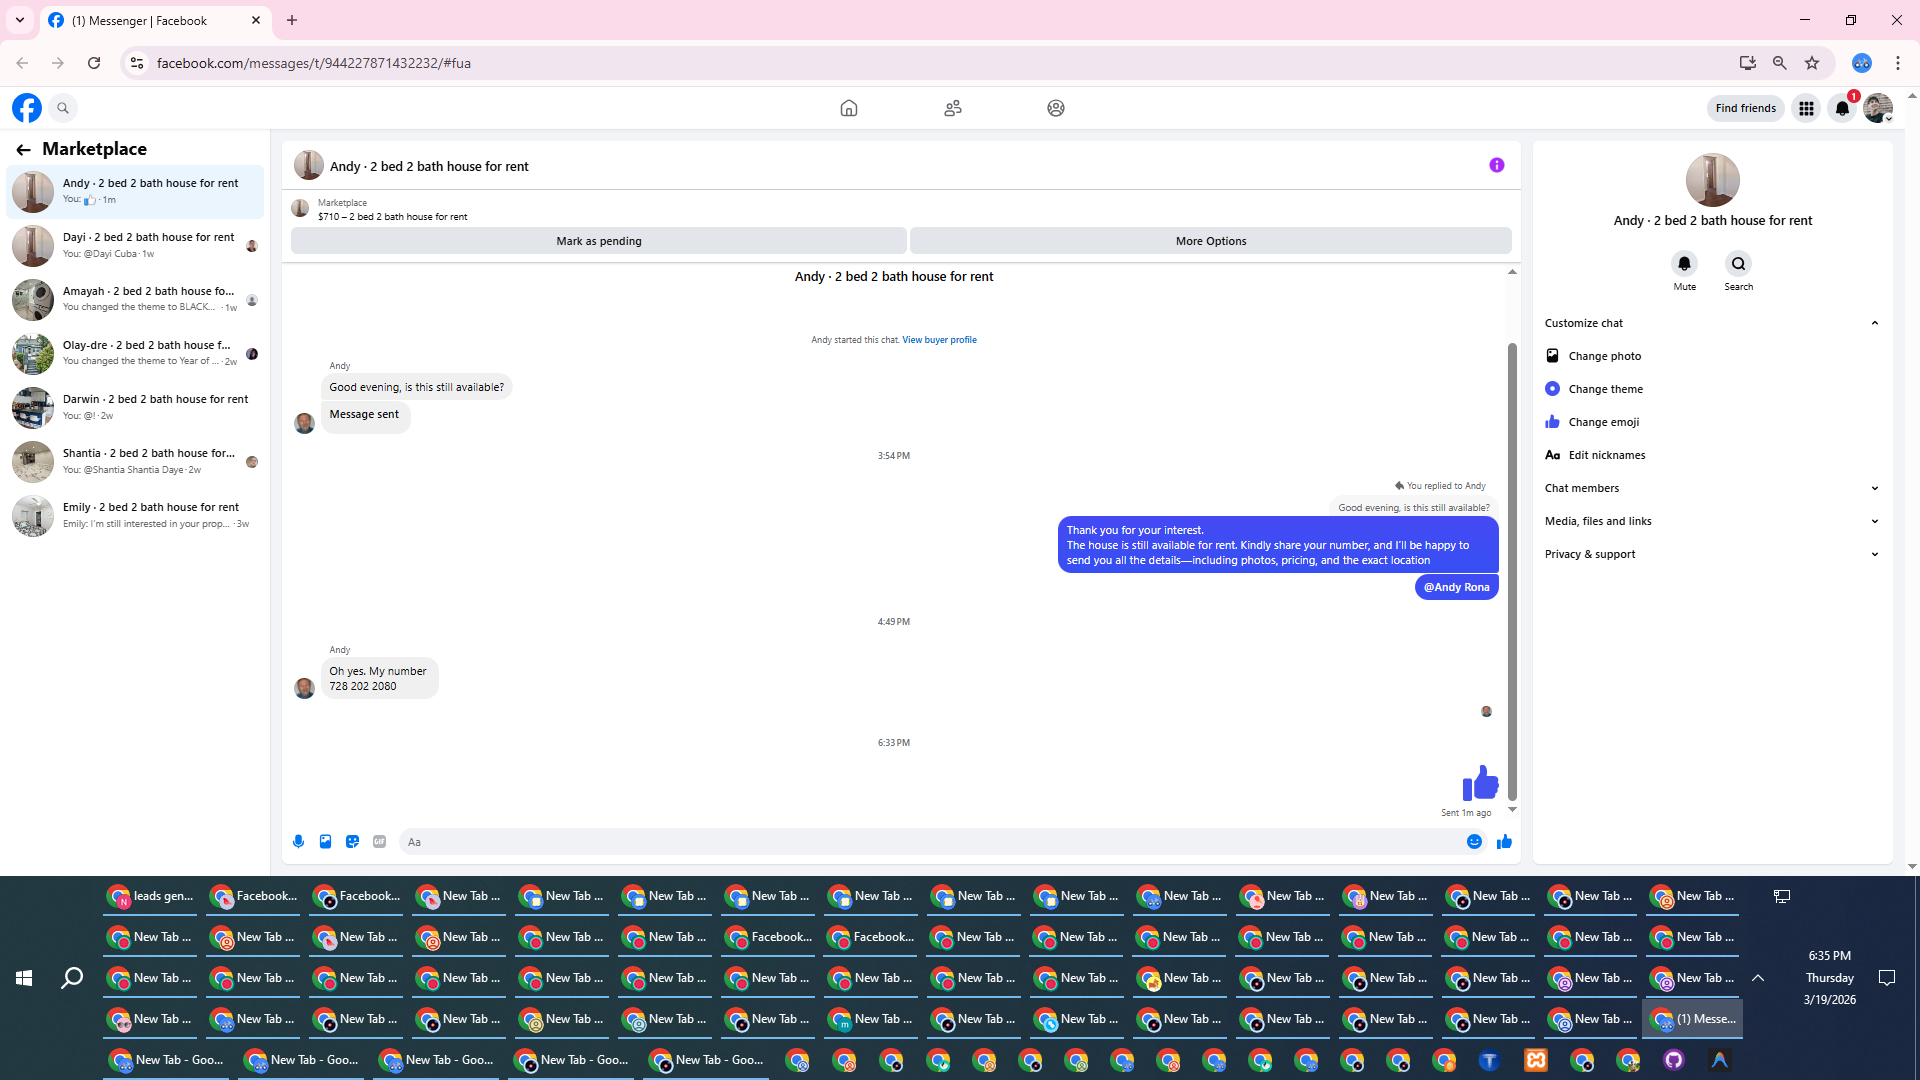Send a thumbs-up like
This screenshot has height=1080, width=1920.
point(1504,842)
